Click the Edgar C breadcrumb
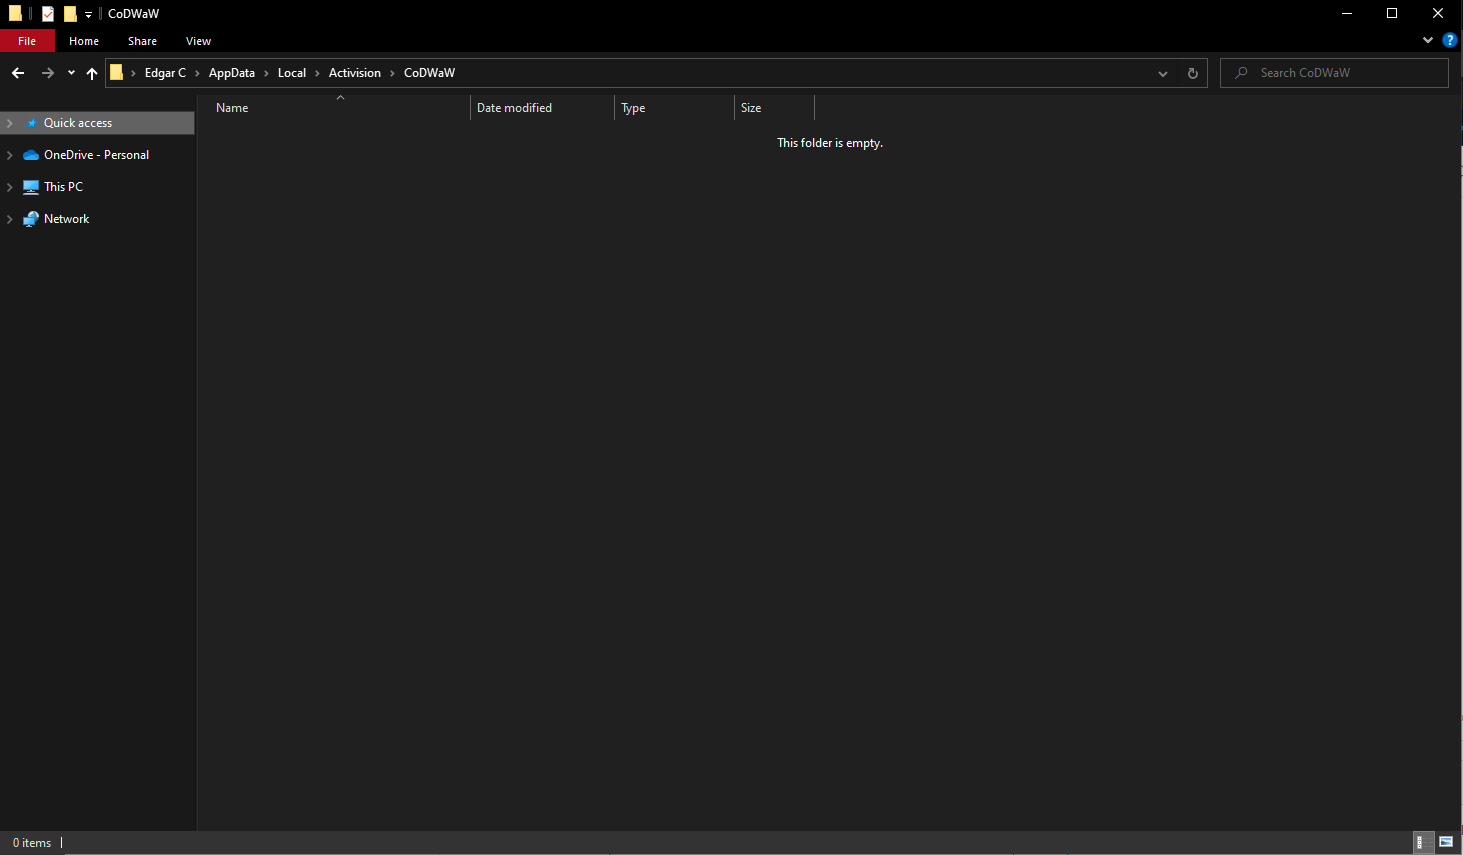 tap(165, 73)
